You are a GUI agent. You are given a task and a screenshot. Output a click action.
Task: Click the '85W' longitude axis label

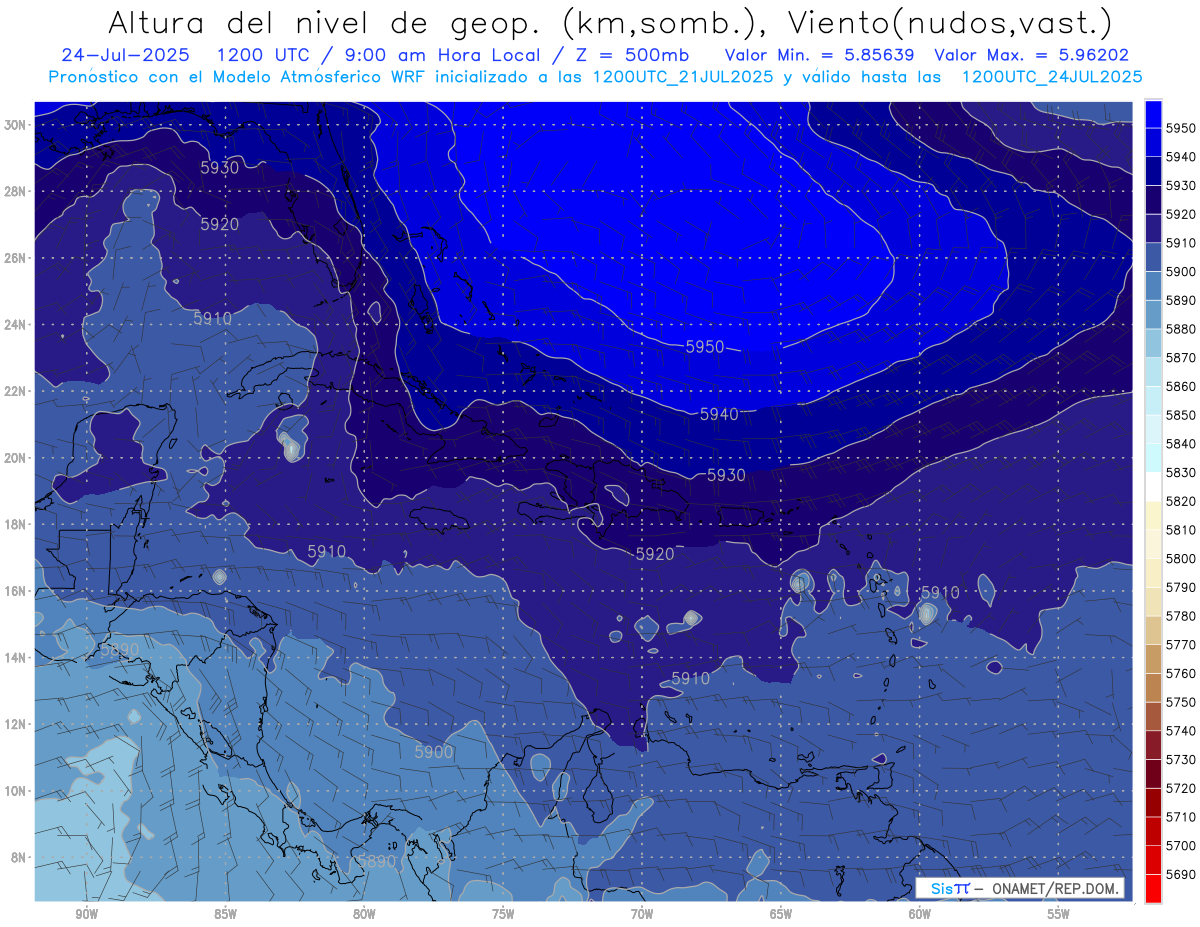(x=225, y=914)
